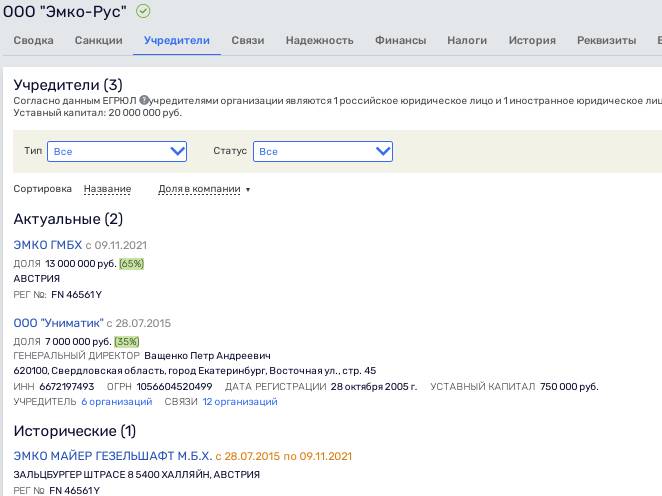Screen dimensions: 662x496
Task: Select the Учредители tab
Action: point(176,41)
